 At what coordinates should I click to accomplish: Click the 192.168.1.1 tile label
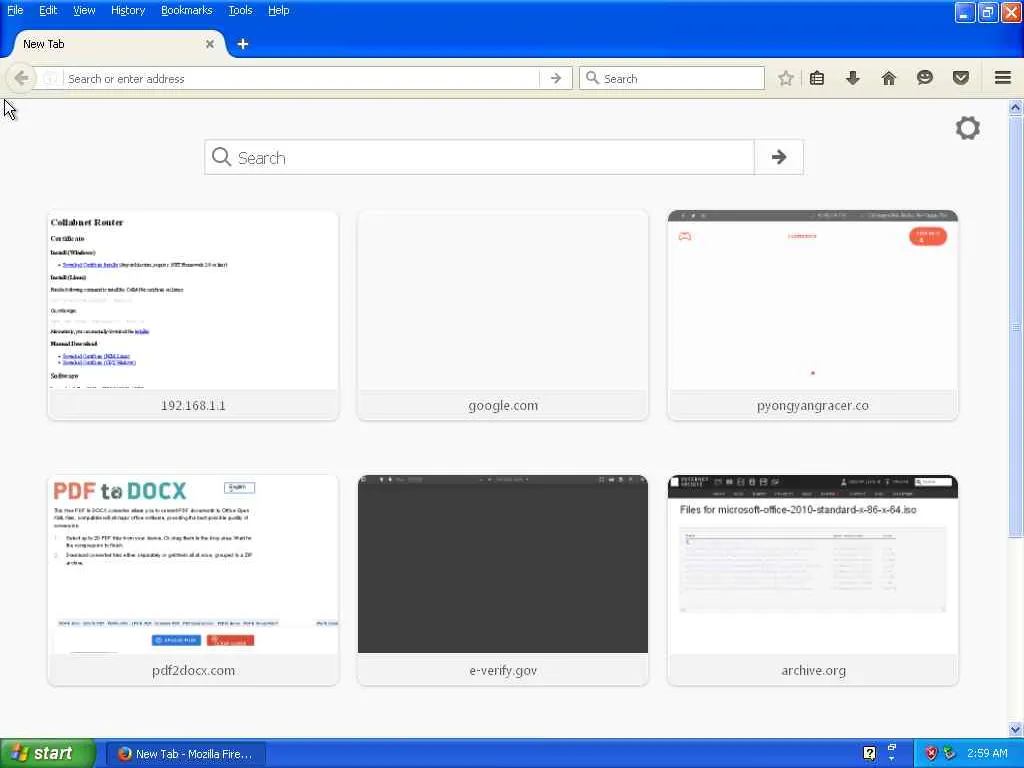193,406
